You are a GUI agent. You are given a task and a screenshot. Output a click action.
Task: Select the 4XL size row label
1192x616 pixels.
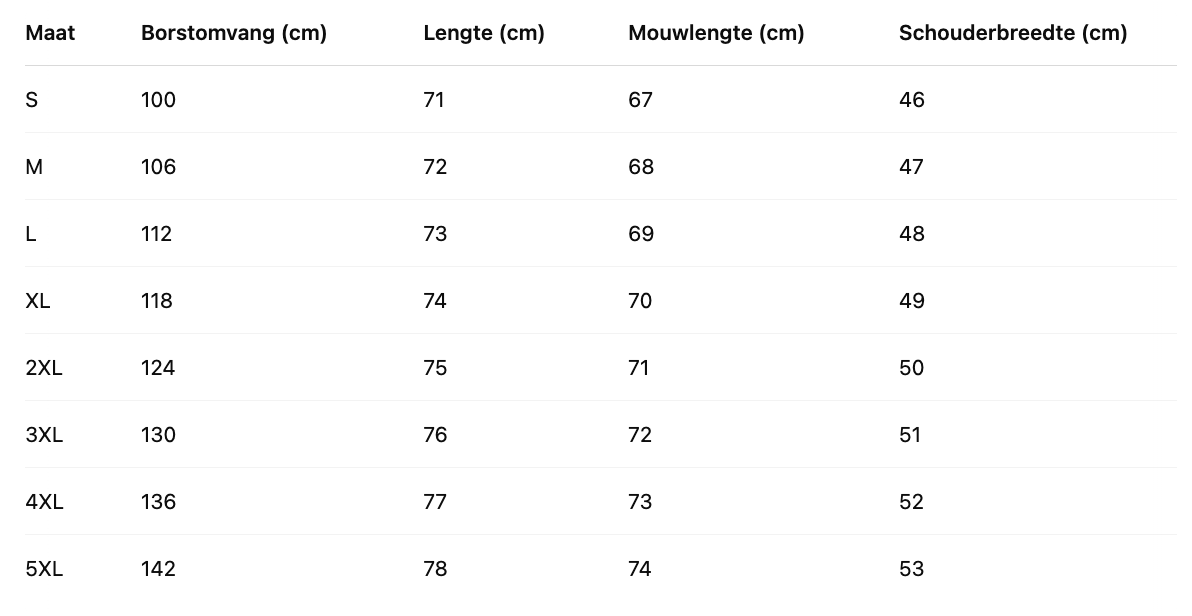tap(44, 502)
